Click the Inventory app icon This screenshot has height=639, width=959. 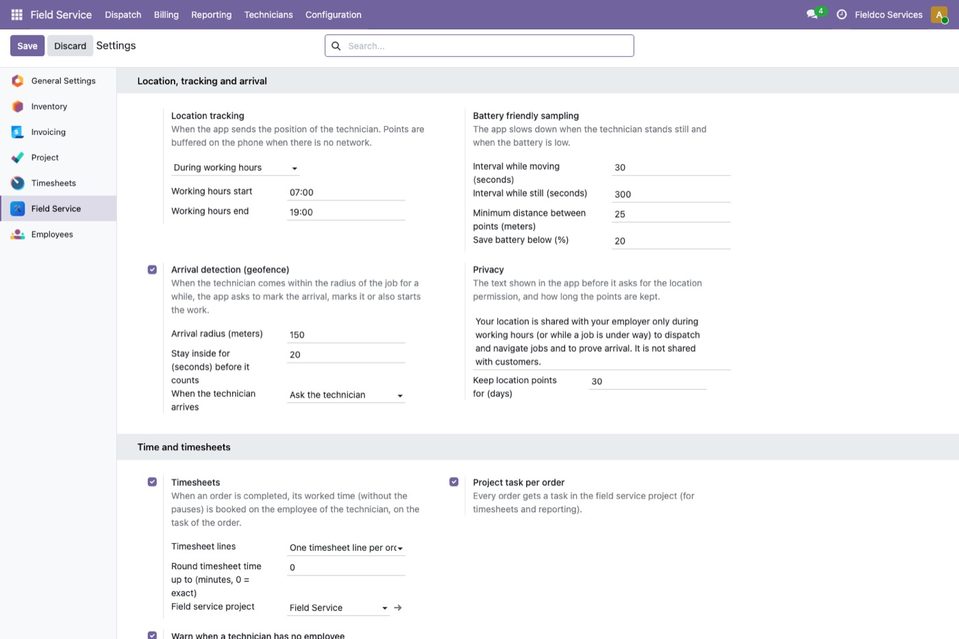tap(17, 106)
